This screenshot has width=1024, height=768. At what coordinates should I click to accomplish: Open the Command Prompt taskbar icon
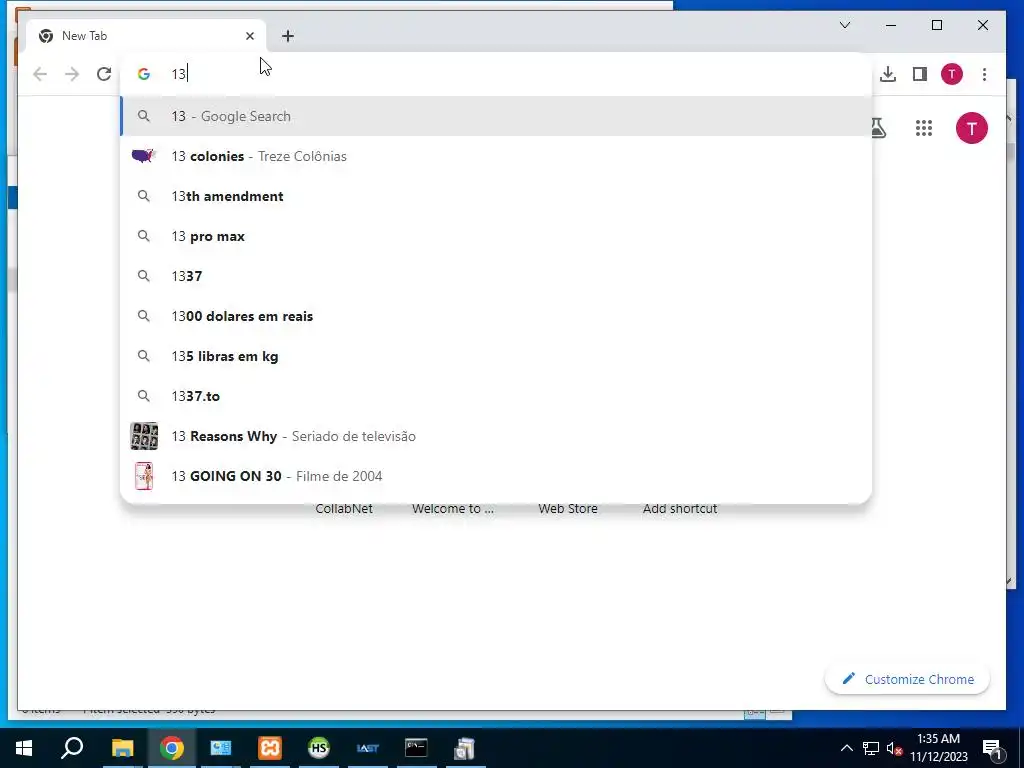click(x=416, y=748)
